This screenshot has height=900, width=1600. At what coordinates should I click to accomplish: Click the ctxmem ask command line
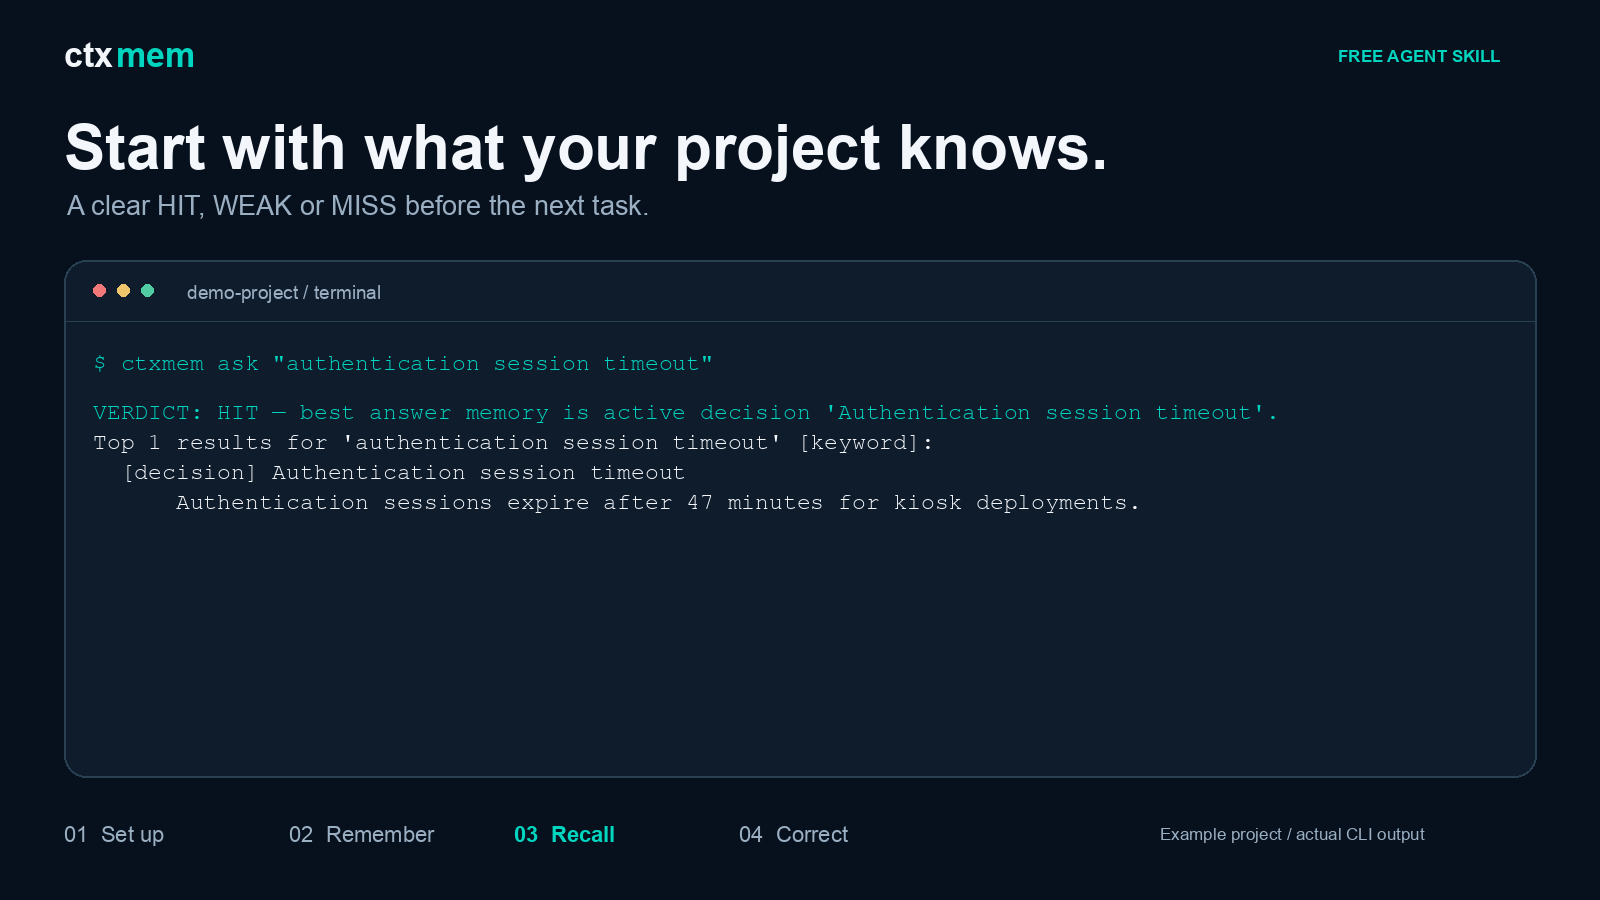click(403, 363)
